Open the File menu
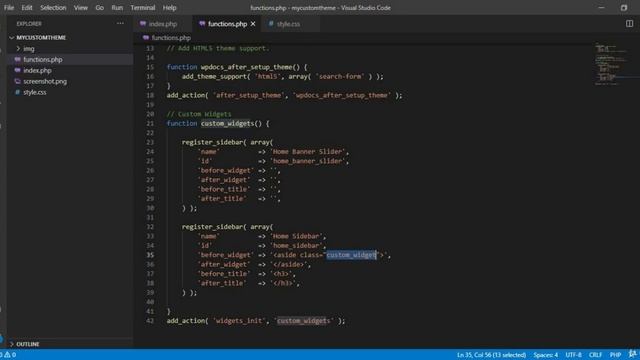The height and width of the screenshot is (360, 640). pyautogui.click(x=9, y=8)
